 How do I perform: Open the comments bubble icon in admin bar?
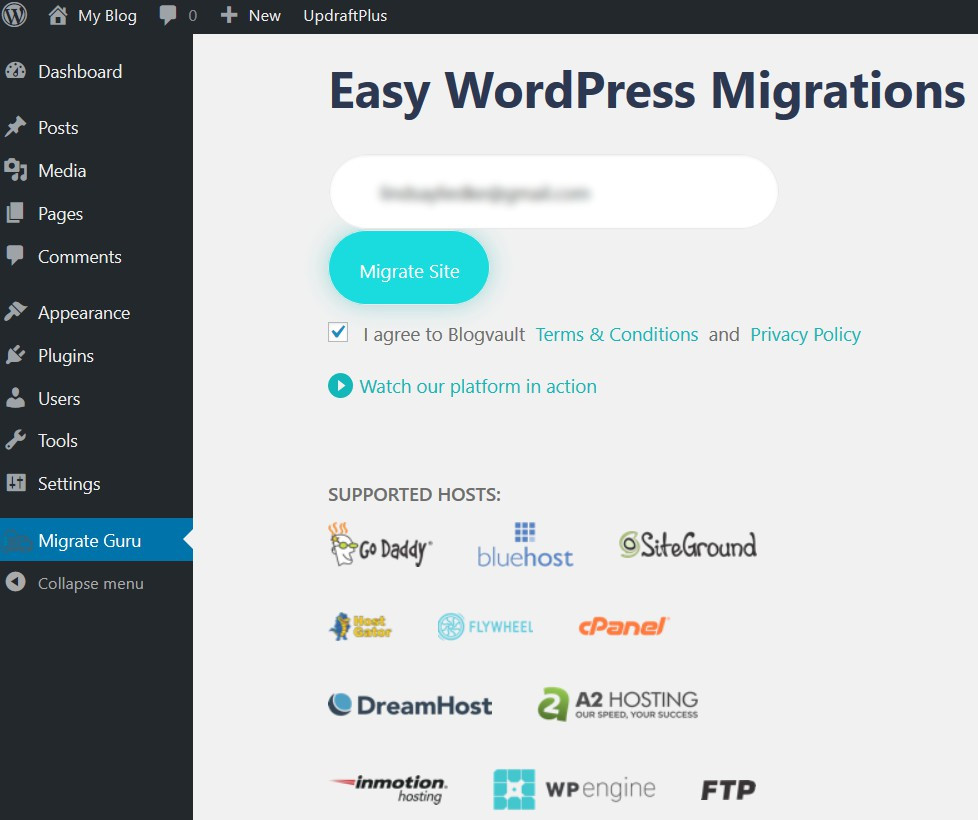pyautogui.click(x=168, y=15)
